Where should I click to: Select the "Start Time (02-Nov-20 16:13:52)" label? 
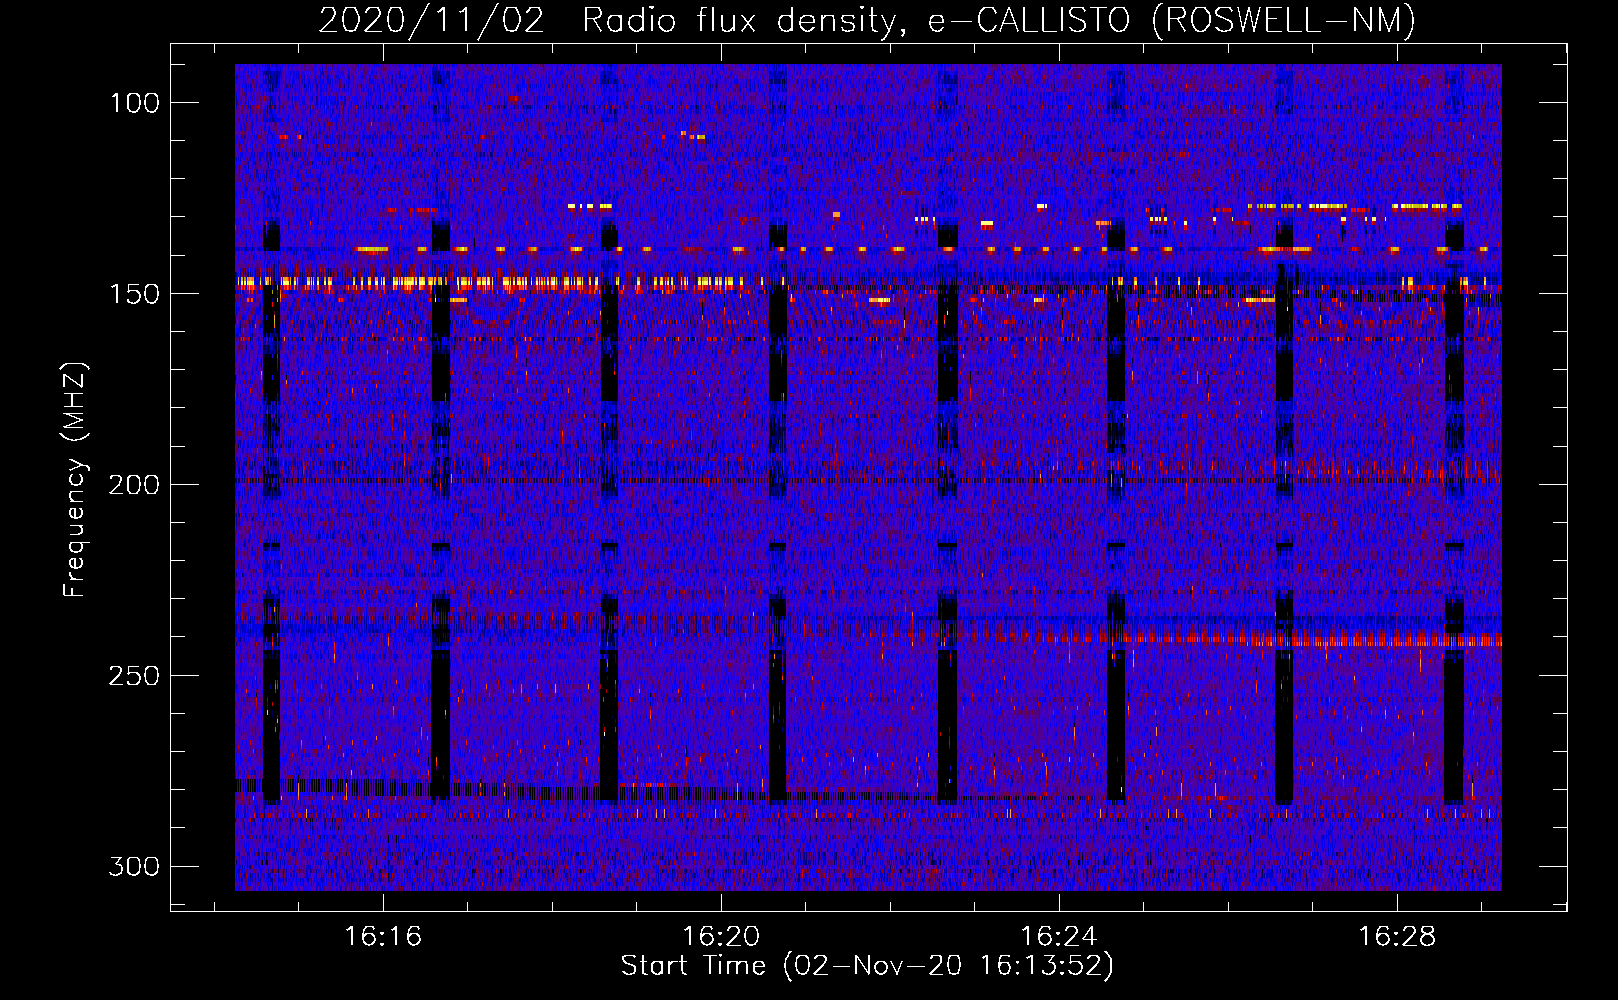coord(867,966)
